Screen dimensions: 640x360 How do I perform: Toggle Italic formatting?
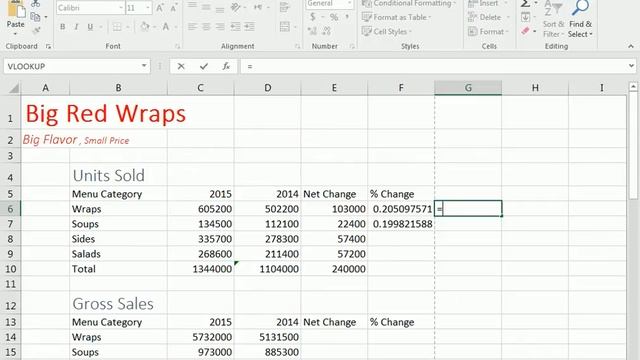point(76,27)
